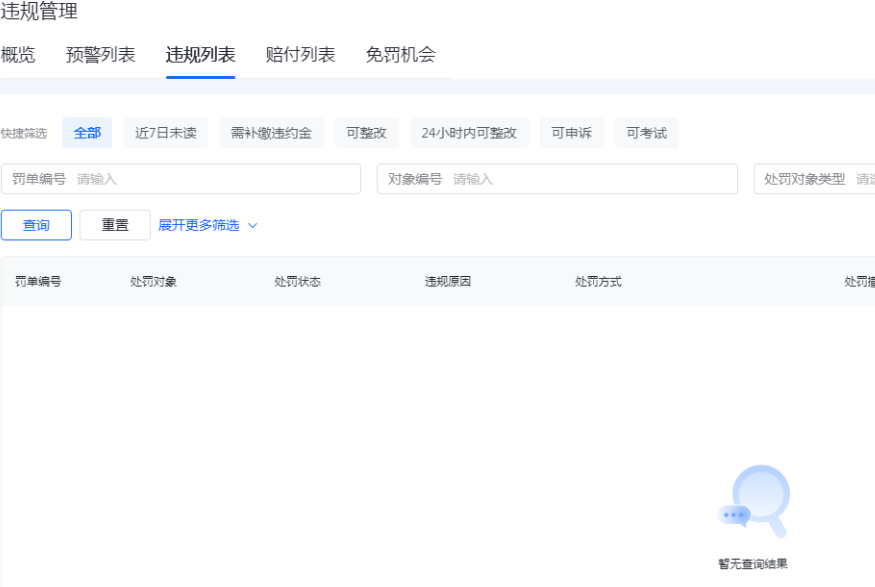Open 免罚机会 tab

click(400, 55)
